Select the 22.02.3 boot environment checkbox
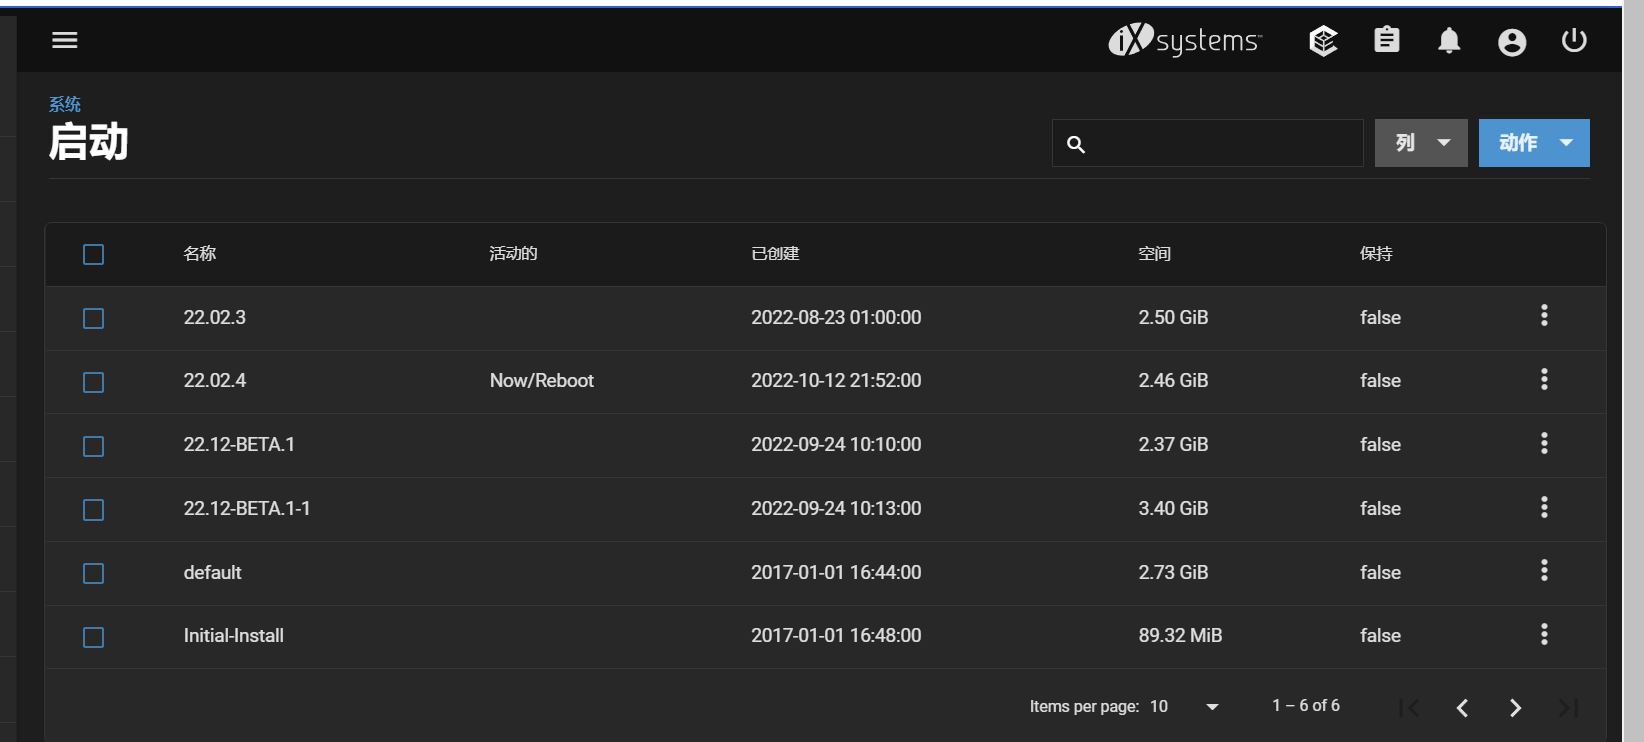 tap(93, 318)
